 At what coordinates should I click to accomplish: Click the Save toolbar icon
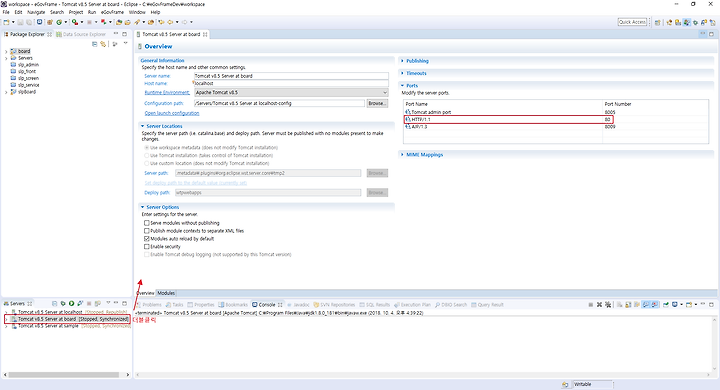[x=21, y=22]
